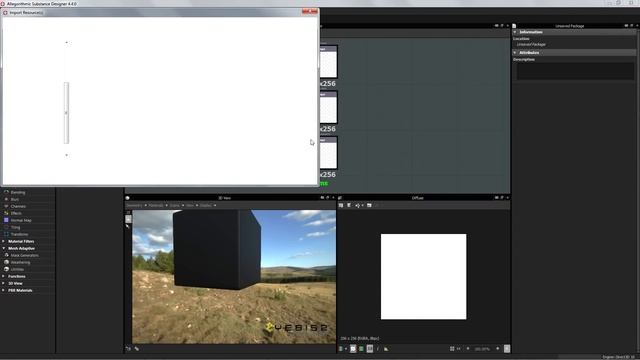Select the Effects library filter
The height and width of the screenshot is (360, 640).
16,213
